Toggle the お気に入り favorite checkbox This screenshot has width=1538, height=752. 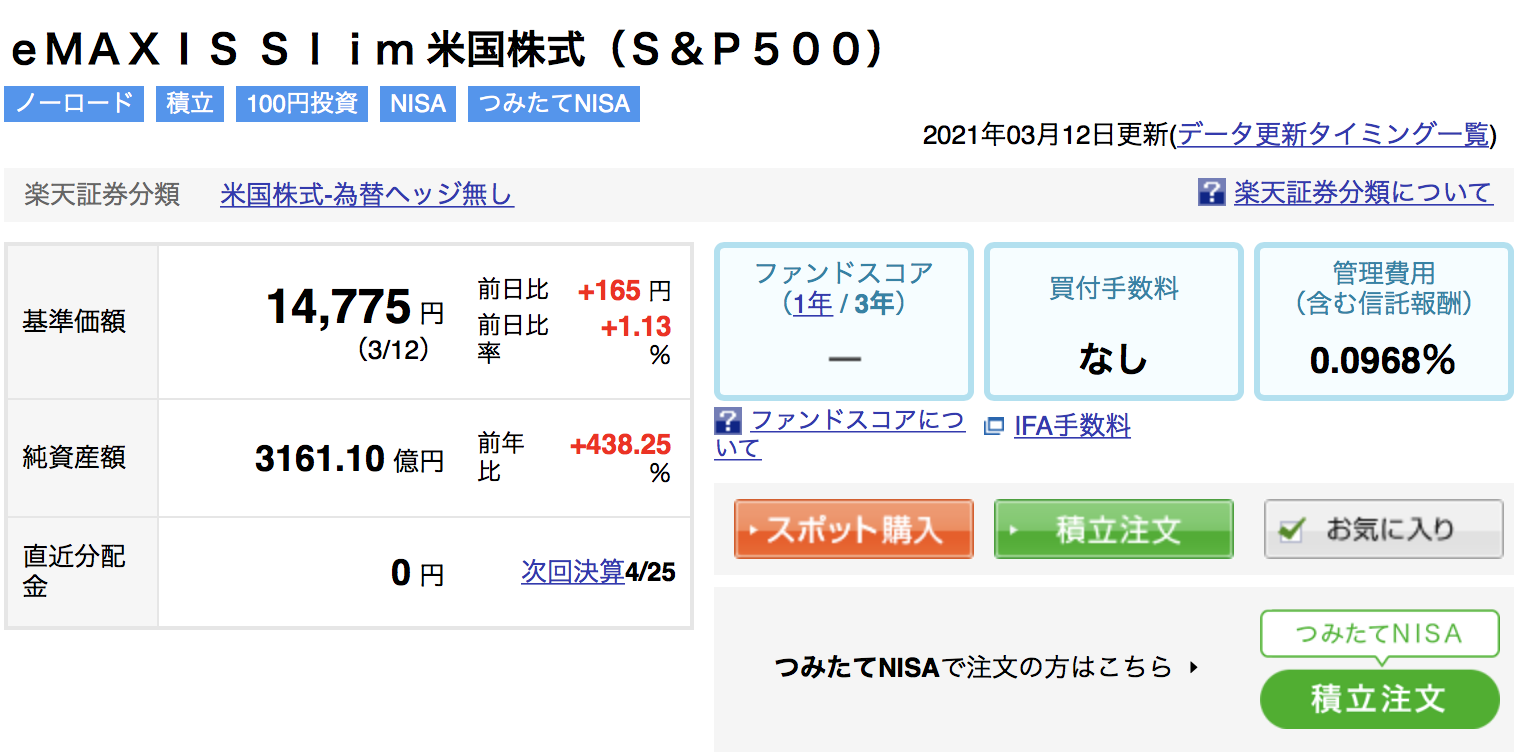[x=1291, y=530]
